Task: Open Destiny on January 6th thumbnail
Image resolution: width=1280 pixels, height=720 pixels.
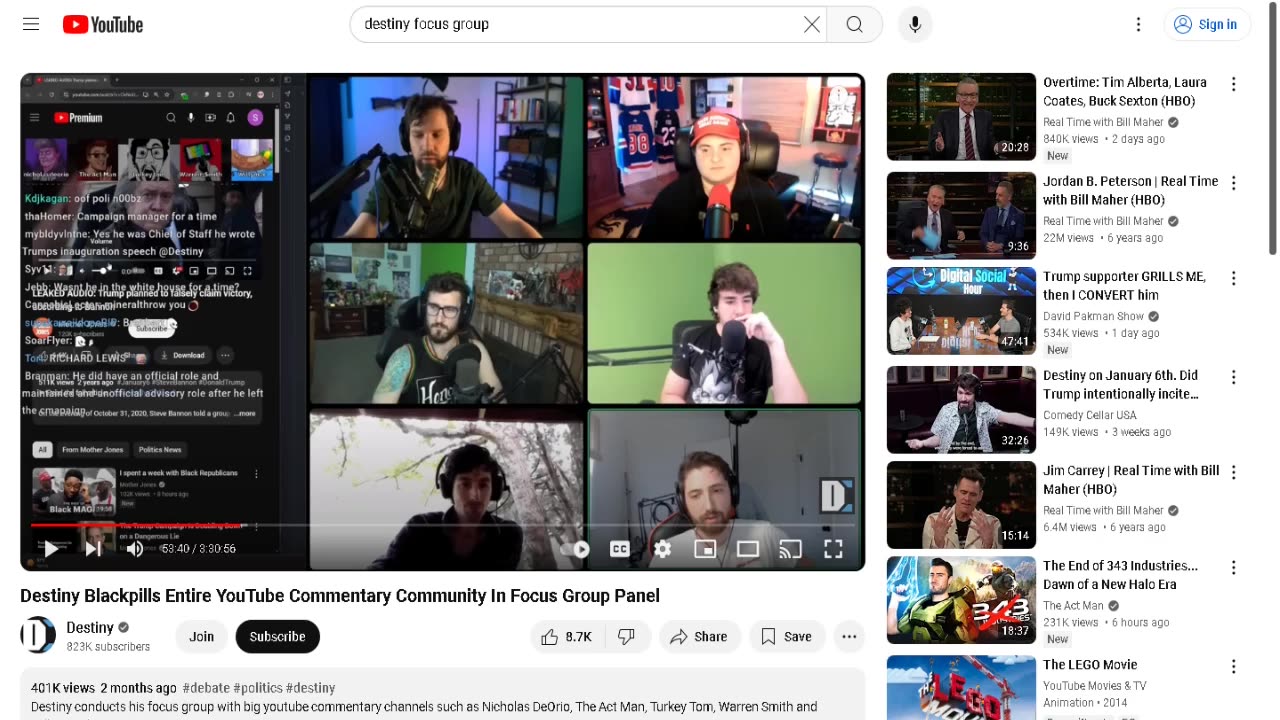Action: point(961,410)
